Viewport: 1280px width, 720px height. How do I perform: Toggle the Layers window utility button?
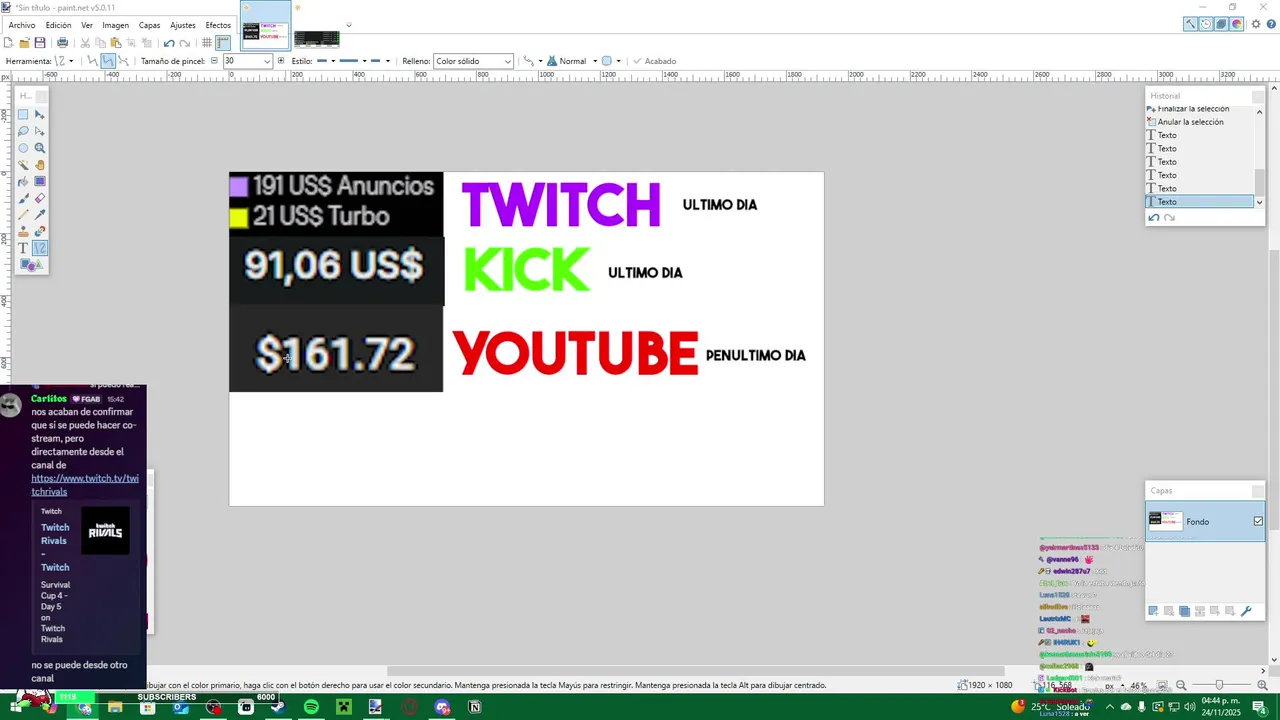1221,24
